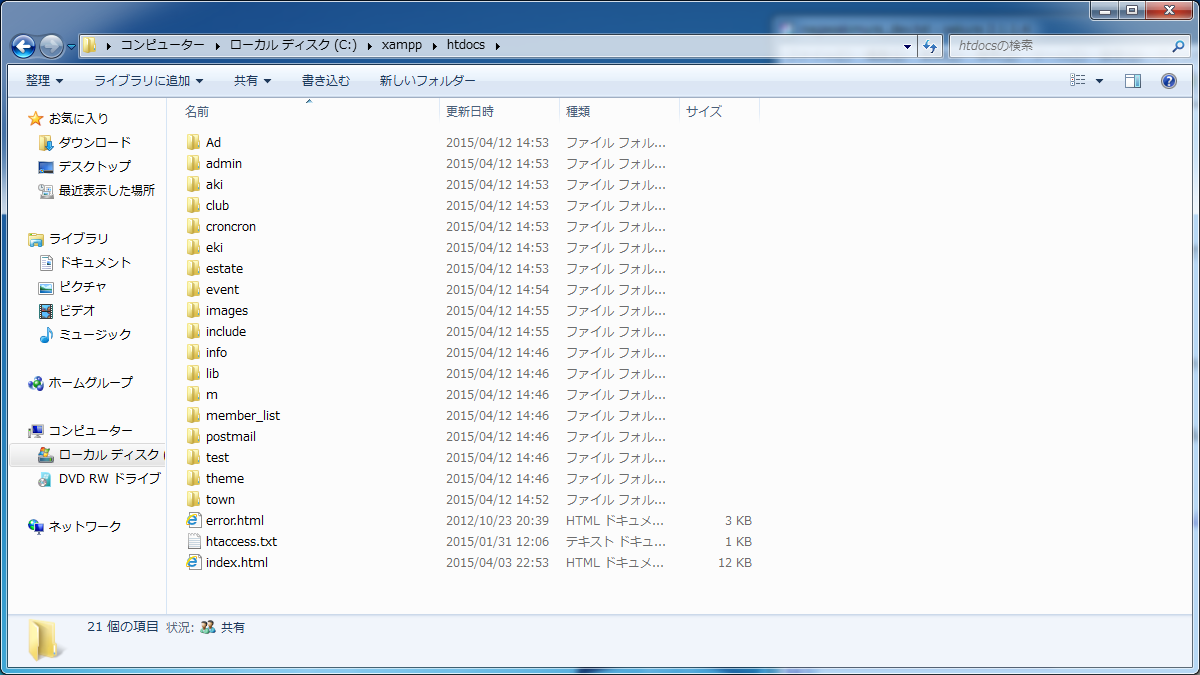The height and width of the screenshot is (675, 1200).
Task: Open the 整理 organize dropdown menu
Action: tap(44, 81)
